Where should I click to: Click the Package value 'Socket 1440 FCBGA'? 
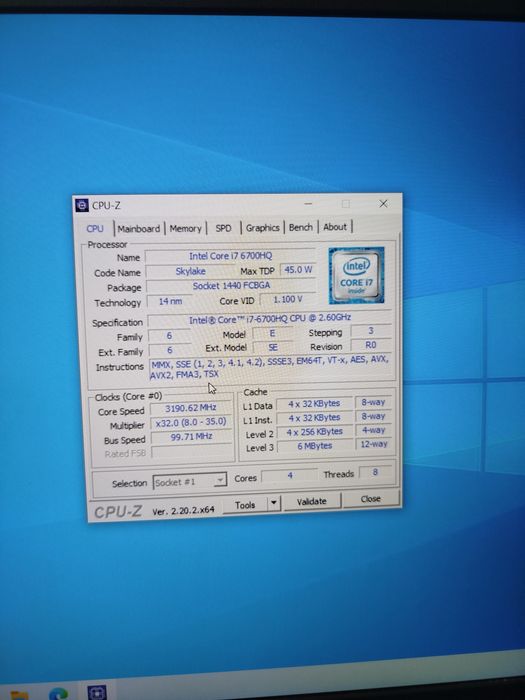point(231,286)
